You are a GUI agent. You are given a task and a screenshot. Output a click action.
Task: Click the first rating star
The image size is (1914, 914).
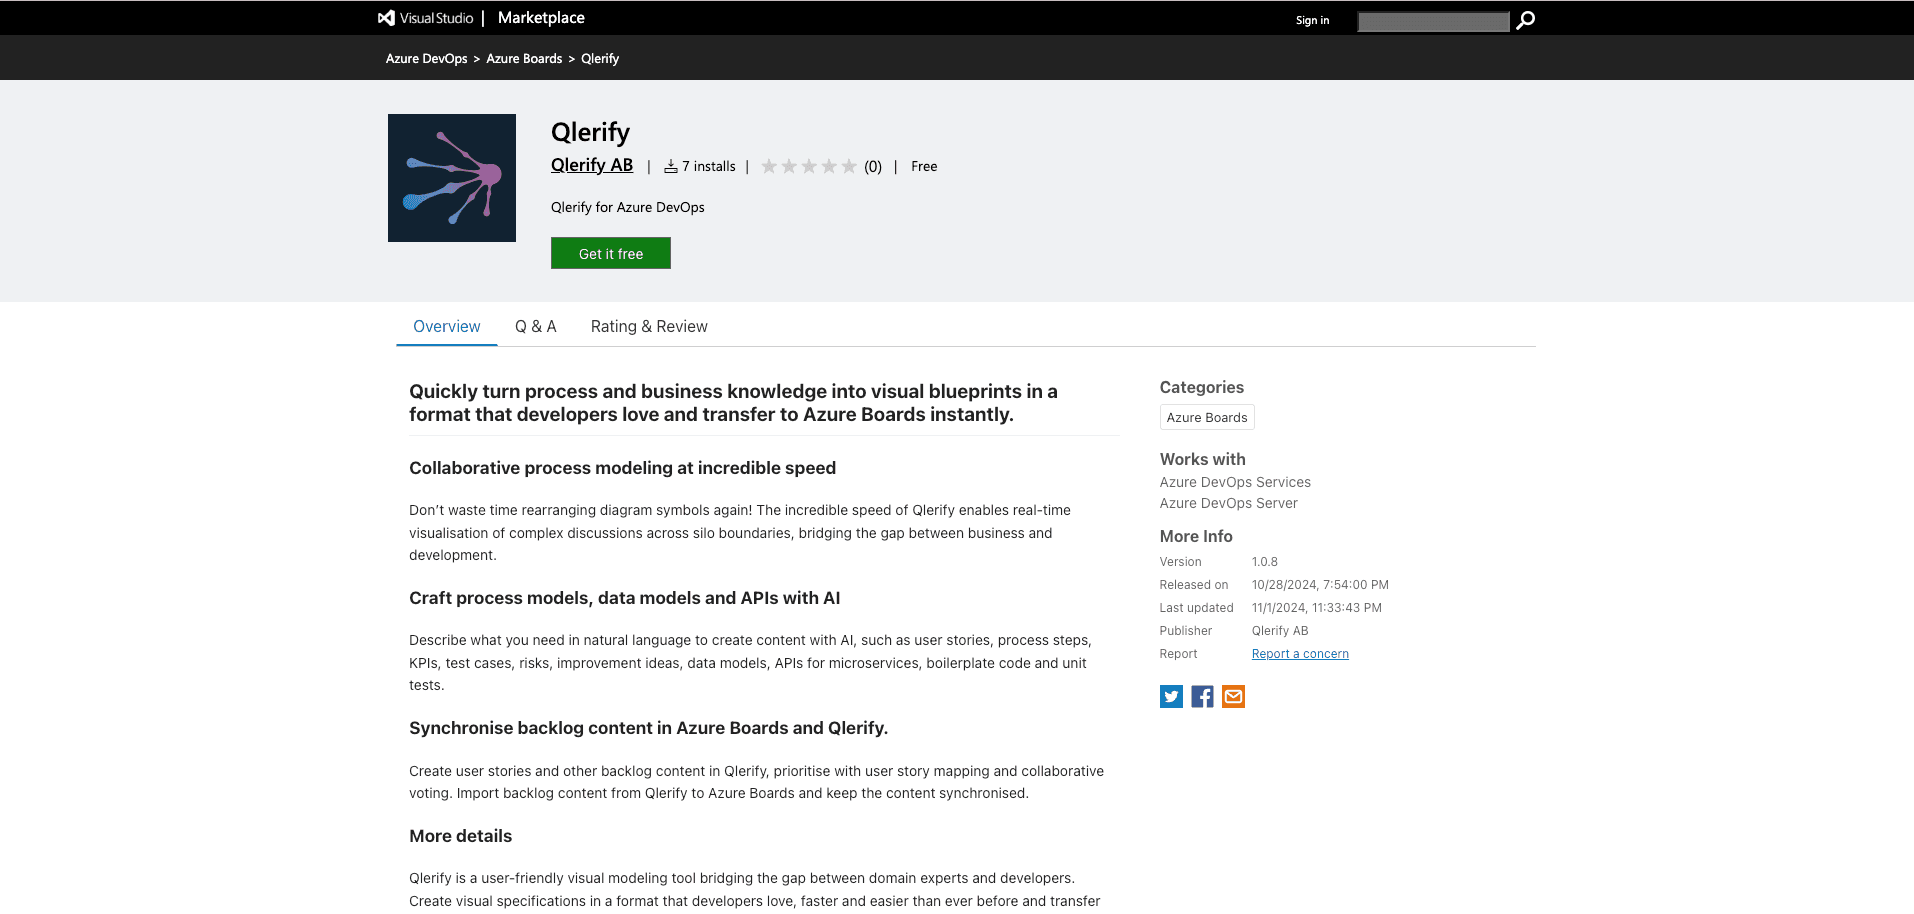coord(770,166)
